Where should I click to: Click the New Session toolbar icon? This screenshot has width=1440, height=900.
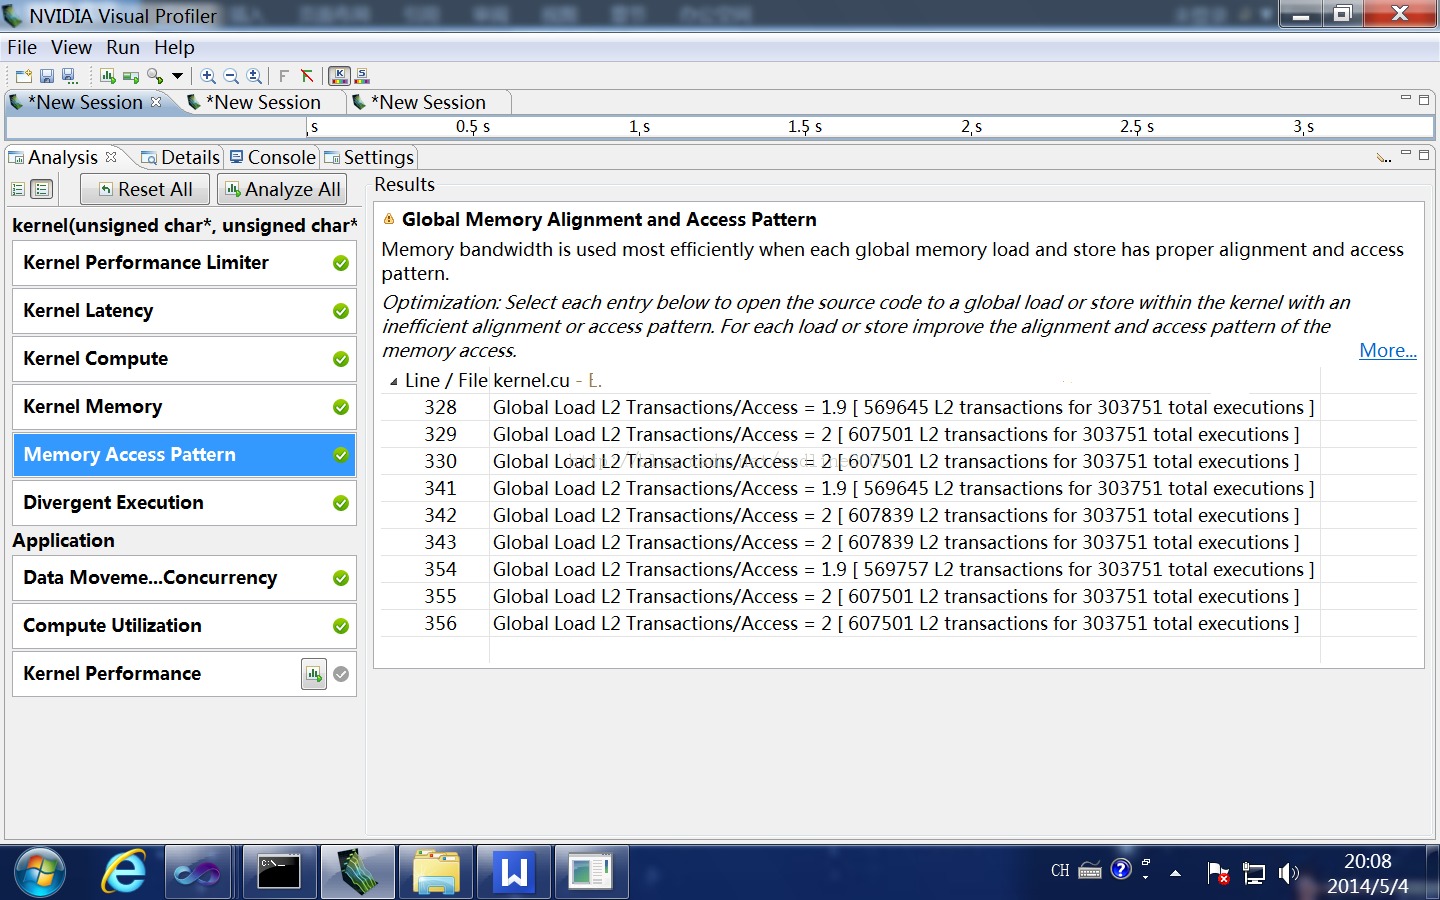[x=24, y=76]
